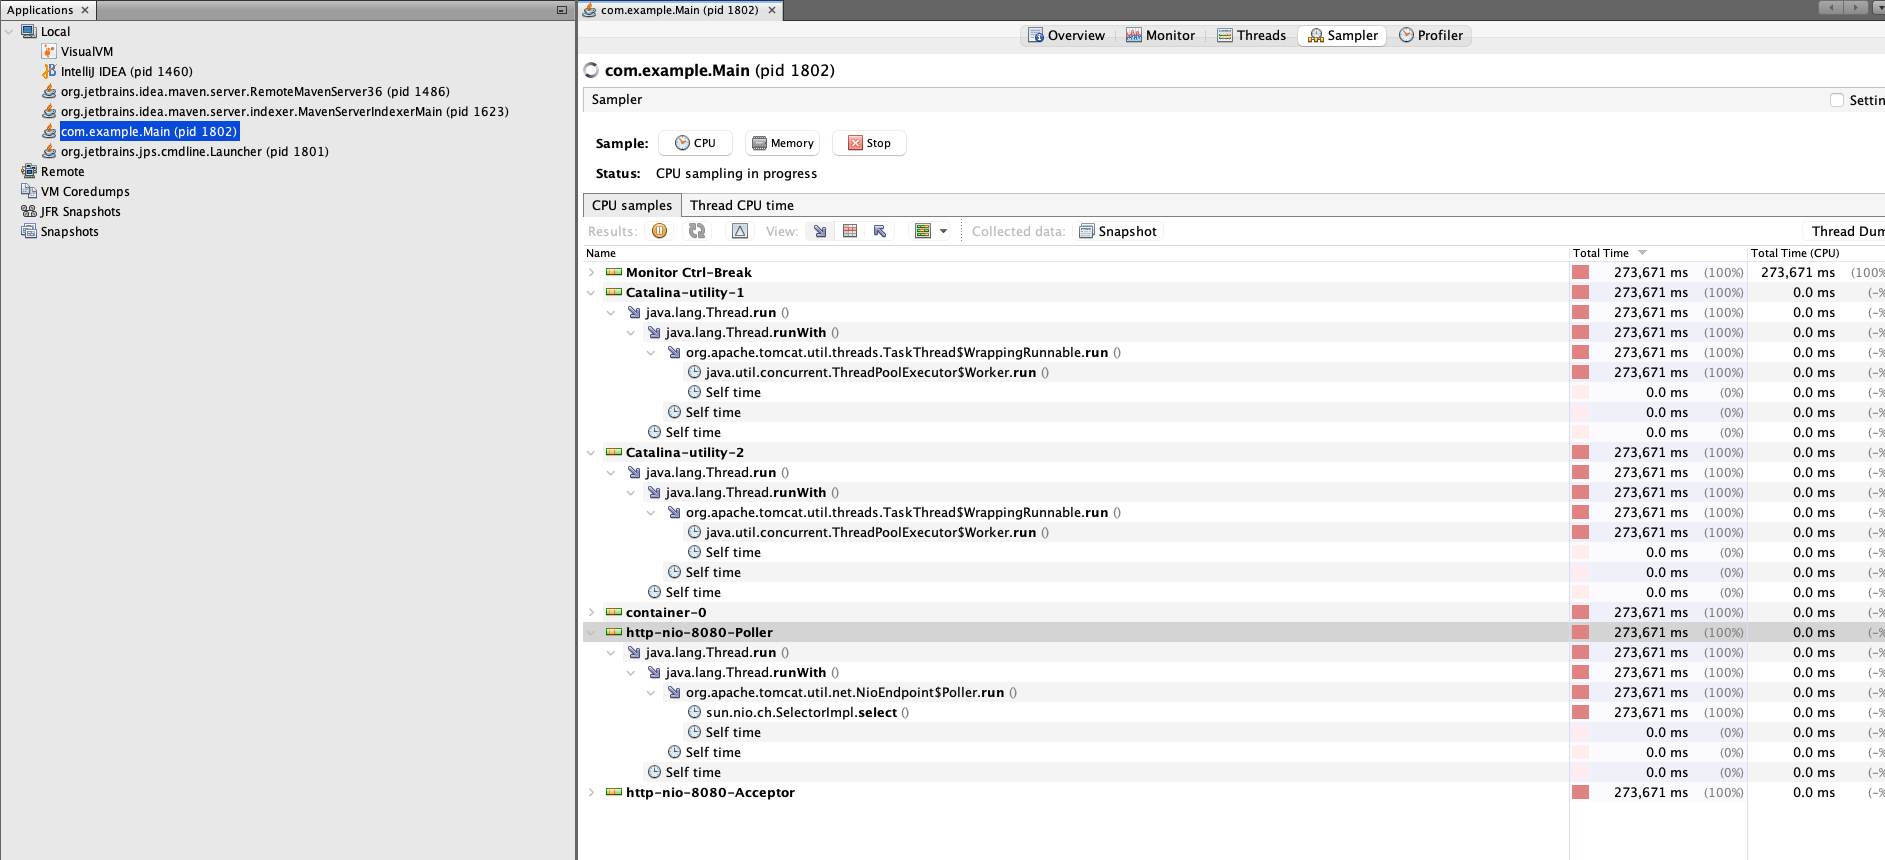
Task: Close the com.example.Main document tab
Action: (771, 10)
